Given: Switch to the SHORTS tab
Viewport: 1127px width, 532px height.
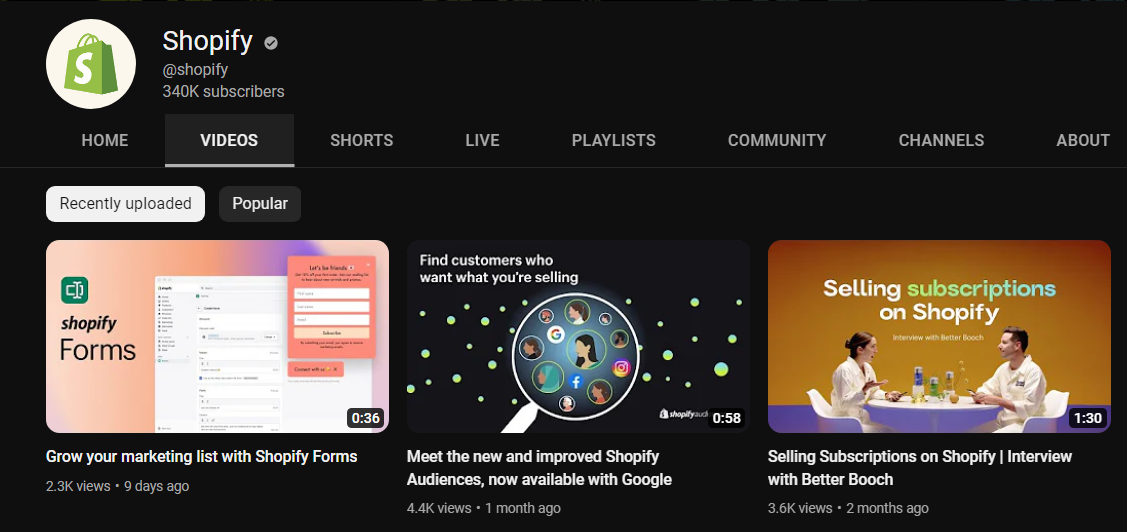Looking at the screenshot, I should 362,140.
